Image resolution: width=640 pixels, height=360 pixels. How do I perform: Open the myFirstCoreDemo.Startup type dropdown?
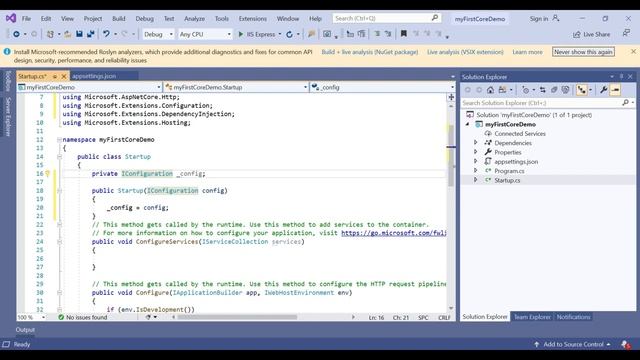236,87
